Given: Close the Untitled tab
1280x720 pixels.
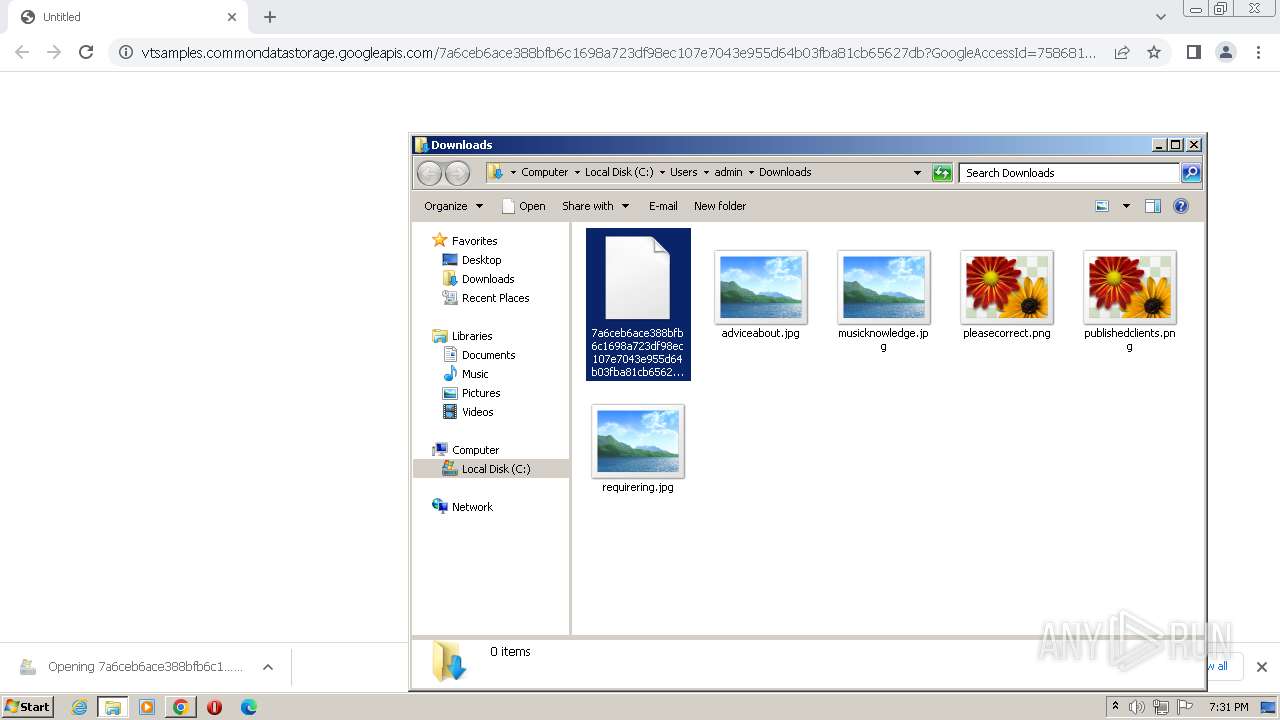Looking at the screenshot, I should [x=232, y=17].
